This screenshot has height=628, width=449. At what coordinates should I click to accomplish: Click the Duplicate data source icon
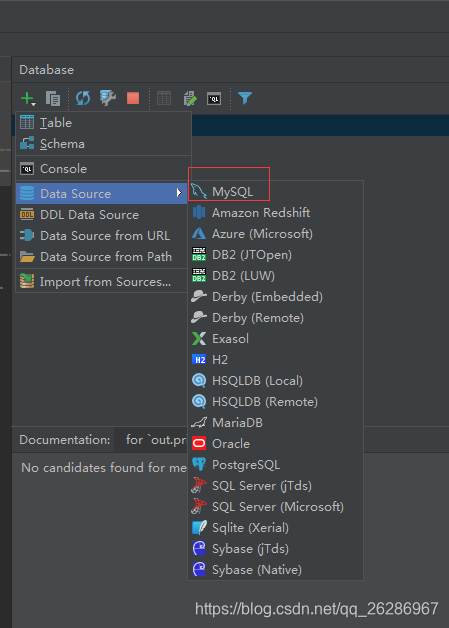(53, 98)
